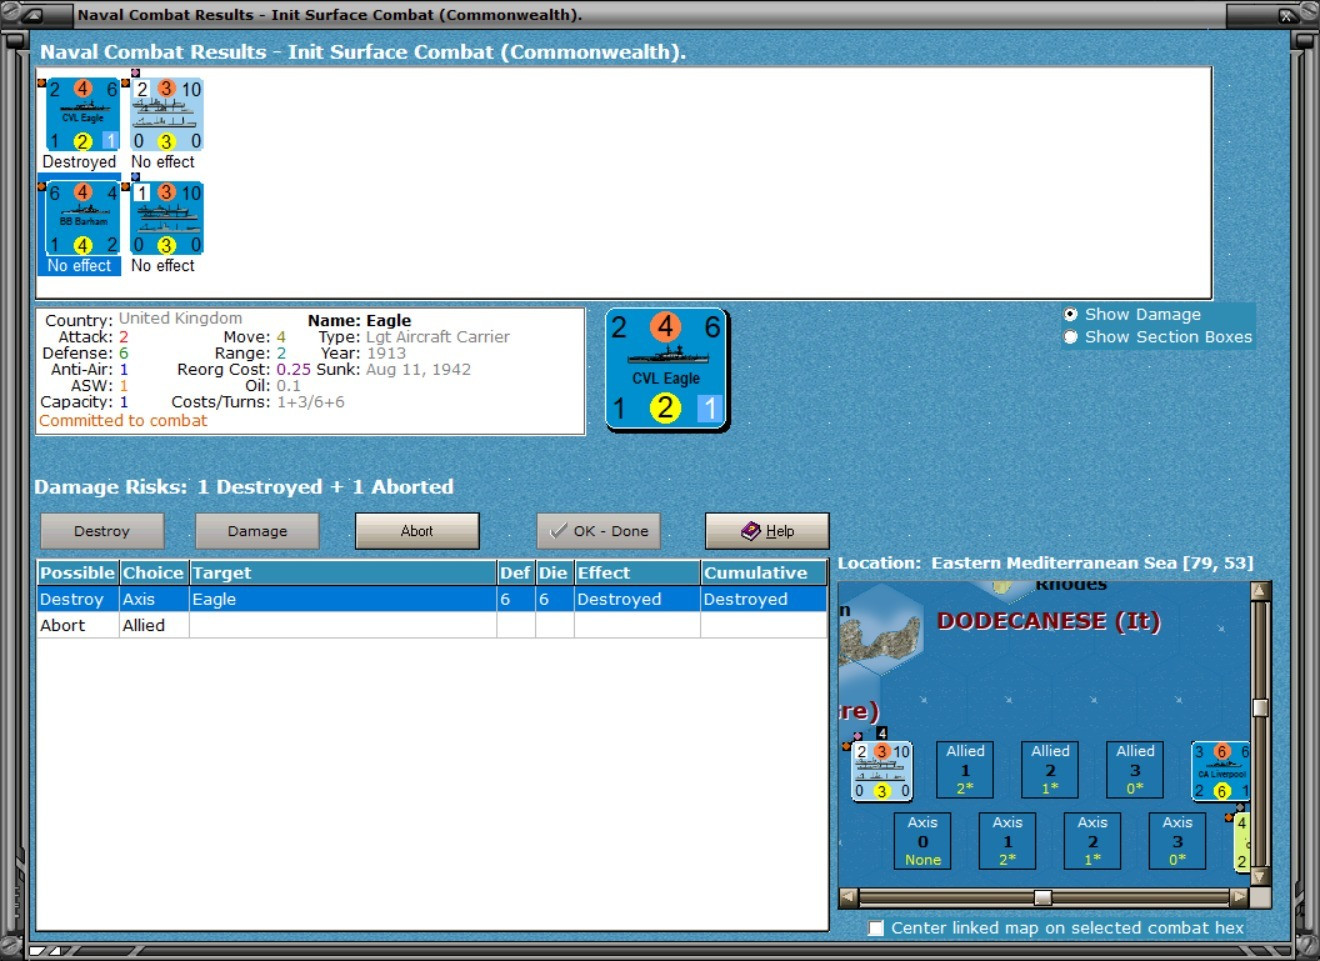Click the Choice column header
This screenshot has height=961, width=1320.
154,573
